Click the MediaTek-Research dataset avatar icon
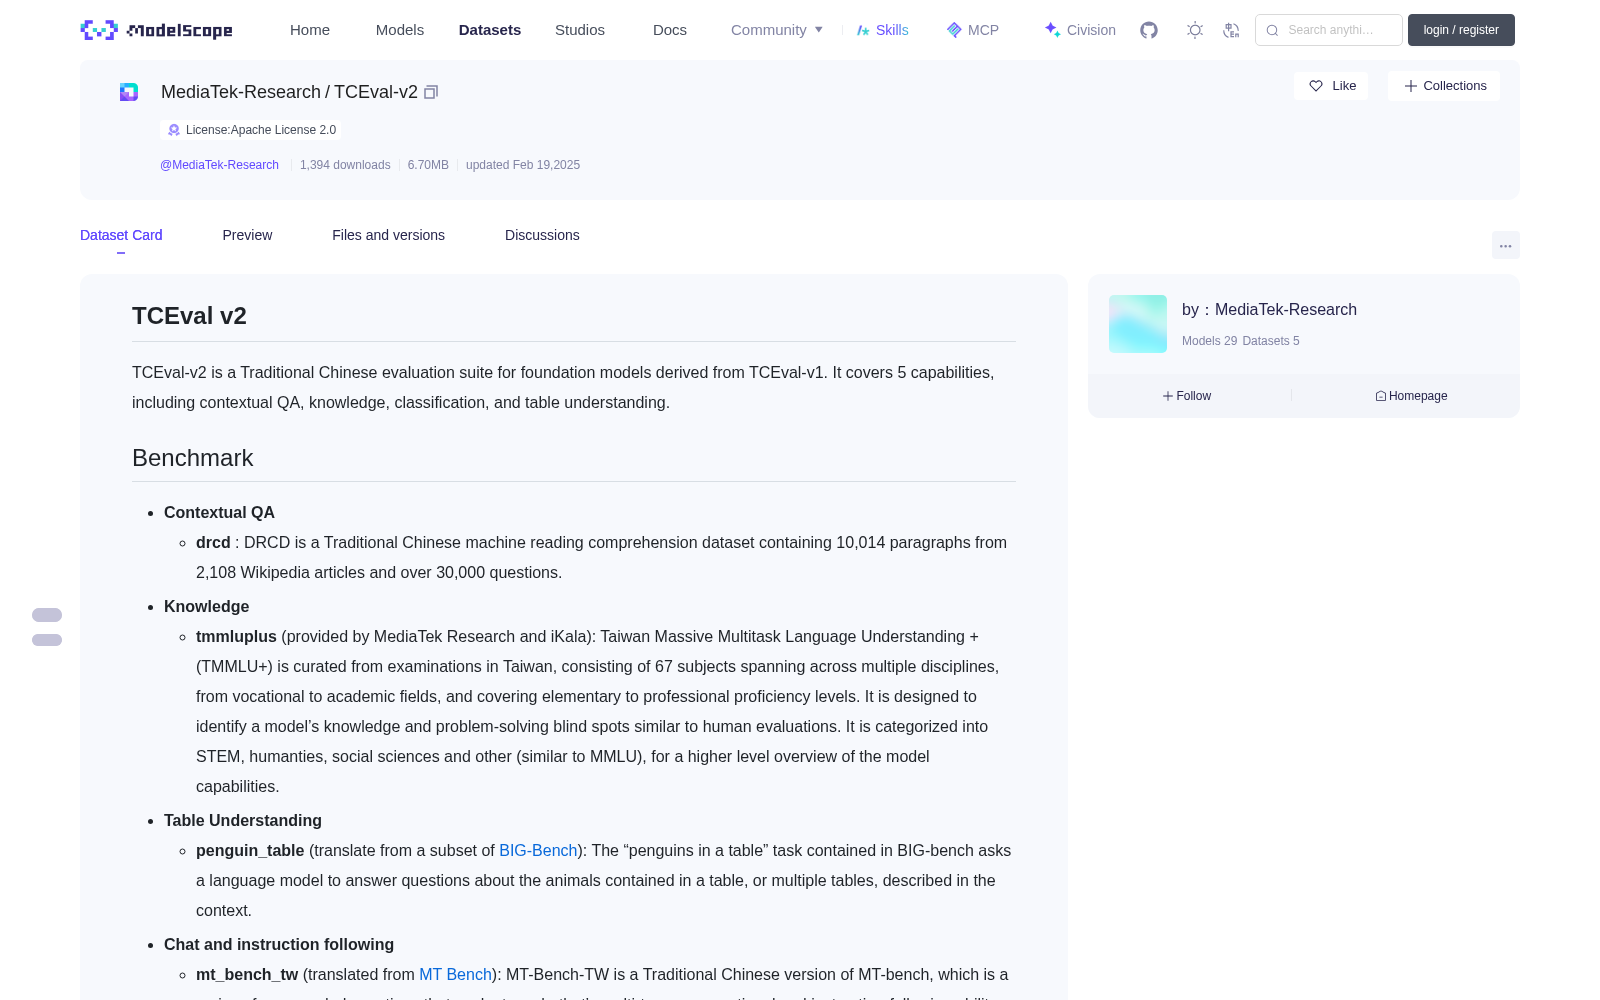 [129, 92]
